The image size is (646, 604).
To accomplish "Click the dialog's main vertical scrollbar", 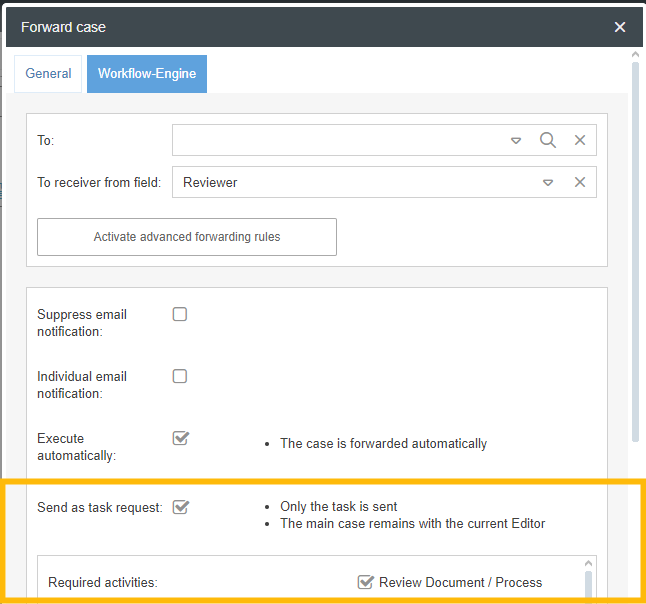I will point(635,250).
